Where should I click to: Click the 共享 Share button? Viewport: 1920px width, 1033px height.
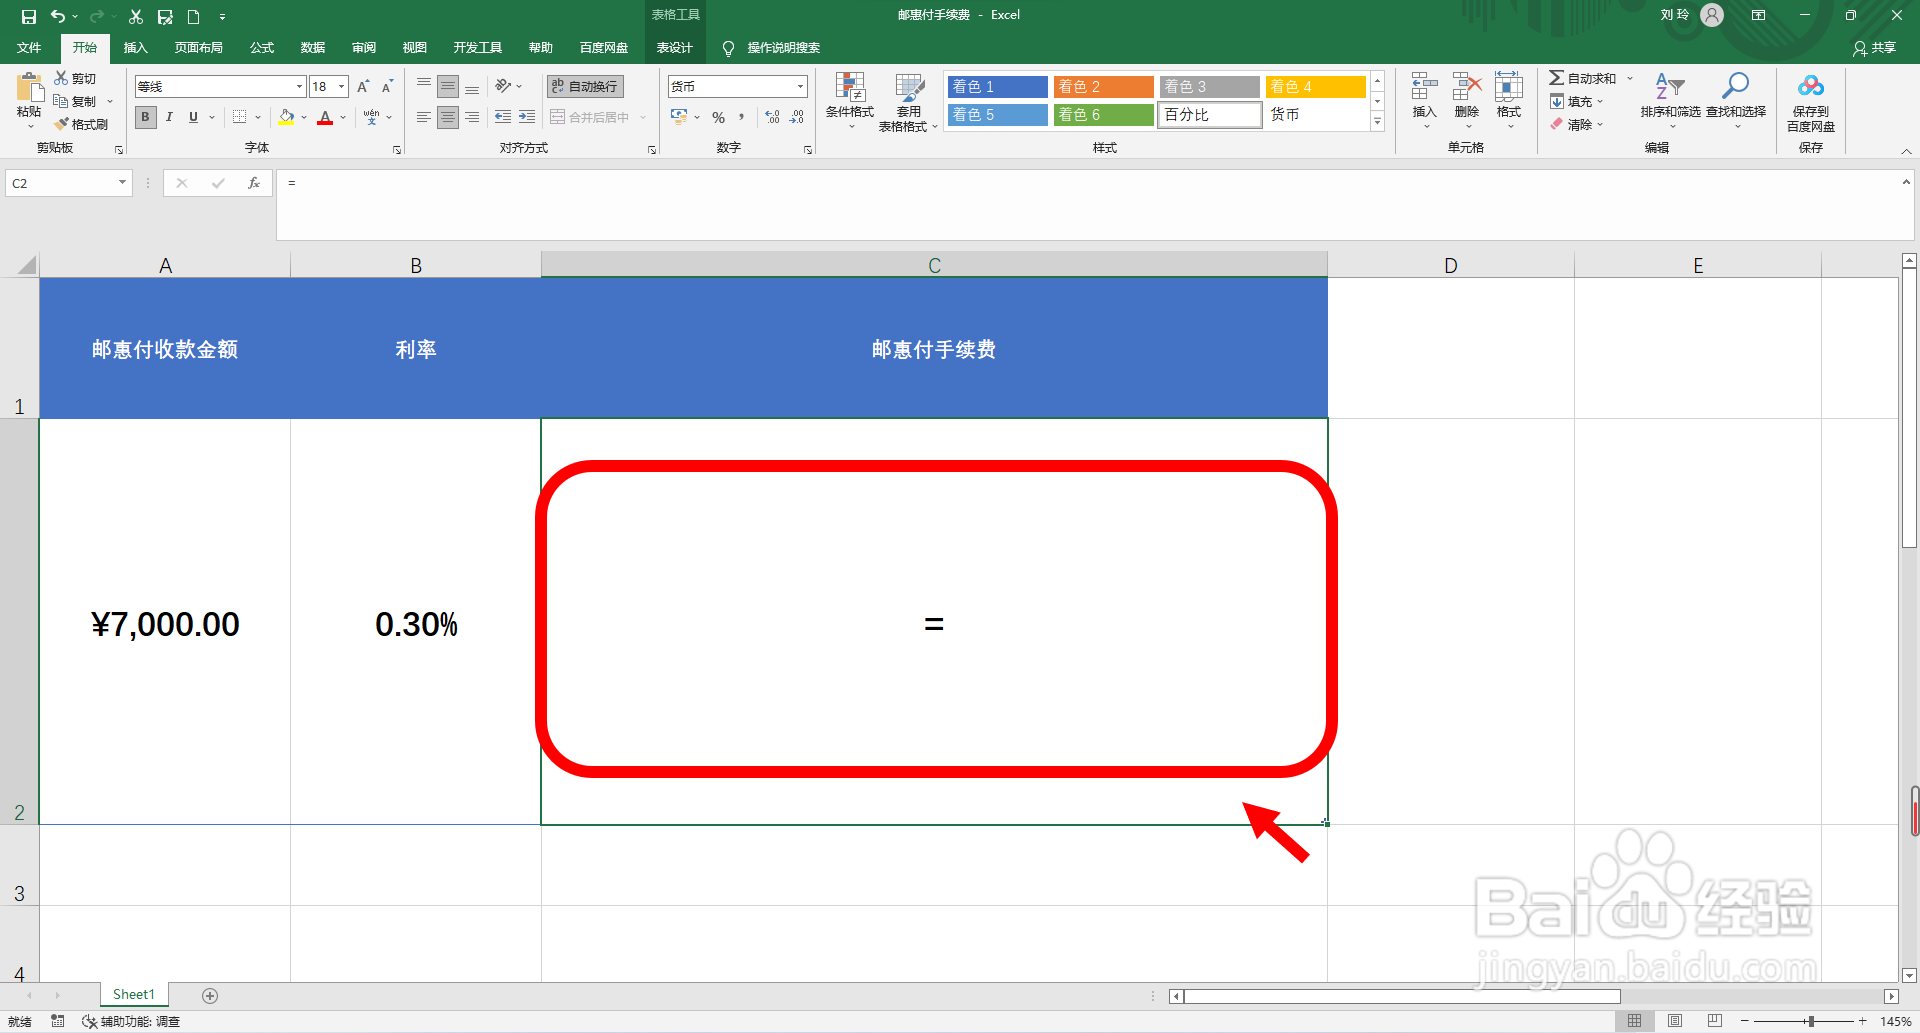tap(1874, 48)
